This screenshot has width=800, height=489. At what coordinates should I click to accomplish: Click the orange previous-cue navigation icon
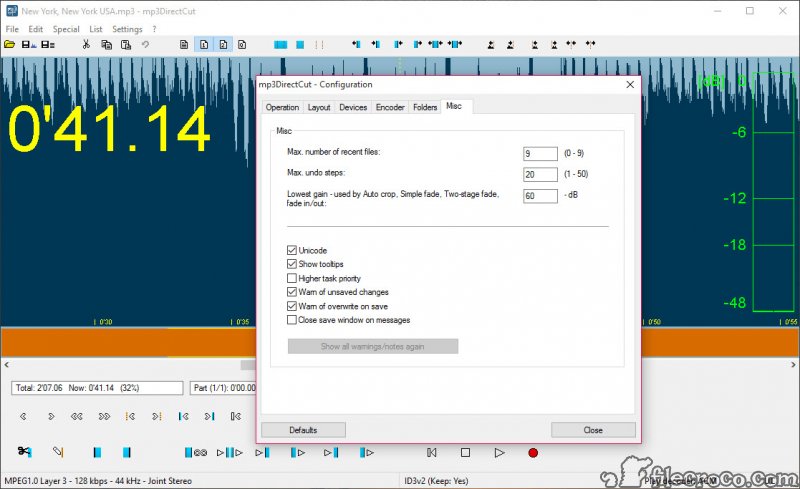pos(130,417)
